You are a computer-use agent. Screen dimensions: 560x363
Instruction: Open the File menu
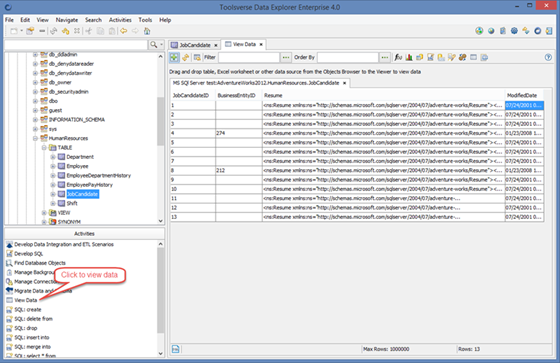pyautogui.click(x=9, y=20)
